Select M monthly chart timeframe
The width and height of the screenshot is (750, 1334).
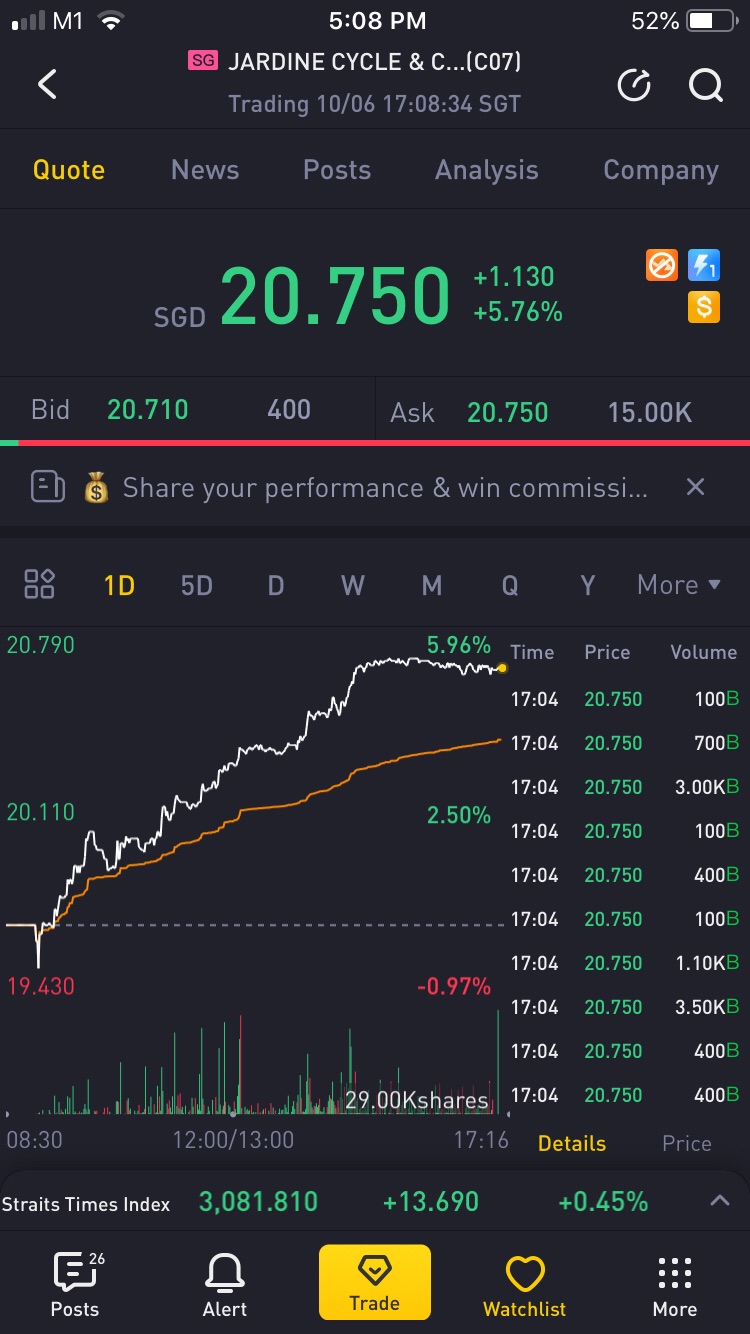click(x=431, y=585)
